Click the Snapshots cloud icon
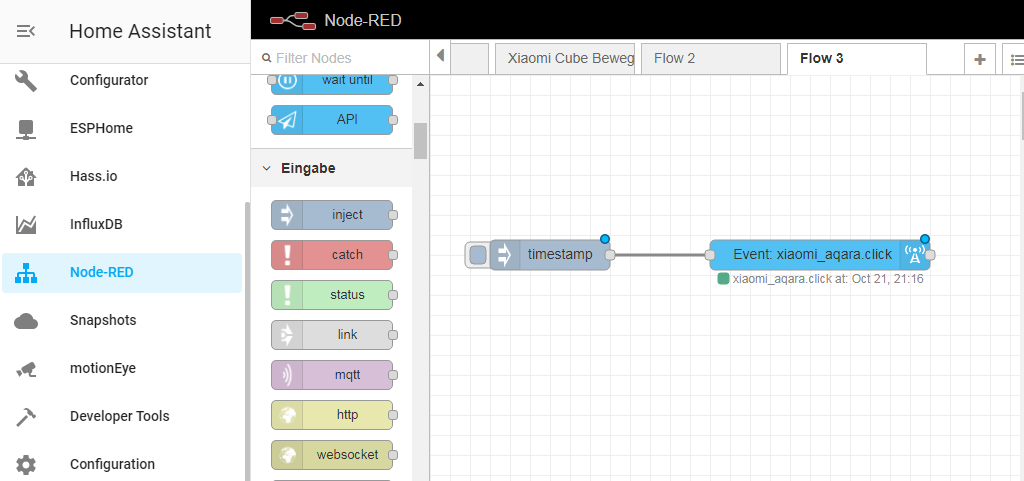 tap(26, 320)
